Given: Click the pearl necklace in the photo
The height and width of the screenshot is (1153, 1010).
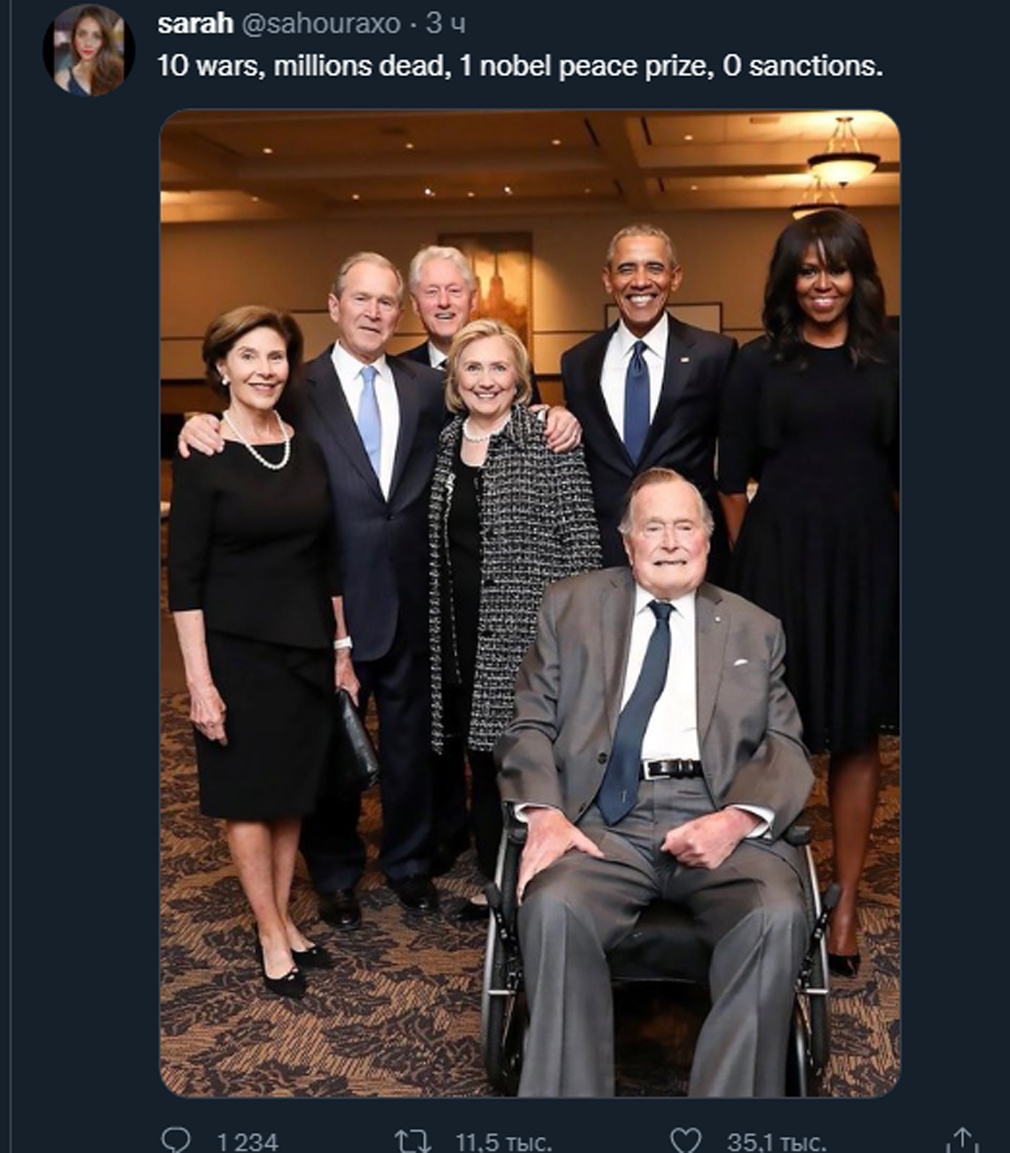Looking at the screenshot, I should [257, 443].
